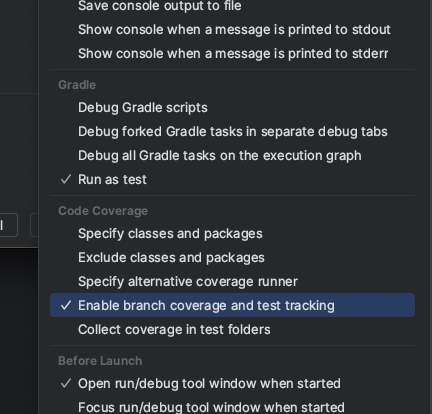
Task: Enable Show console when printed to stderr
Action: coord(232,53)
